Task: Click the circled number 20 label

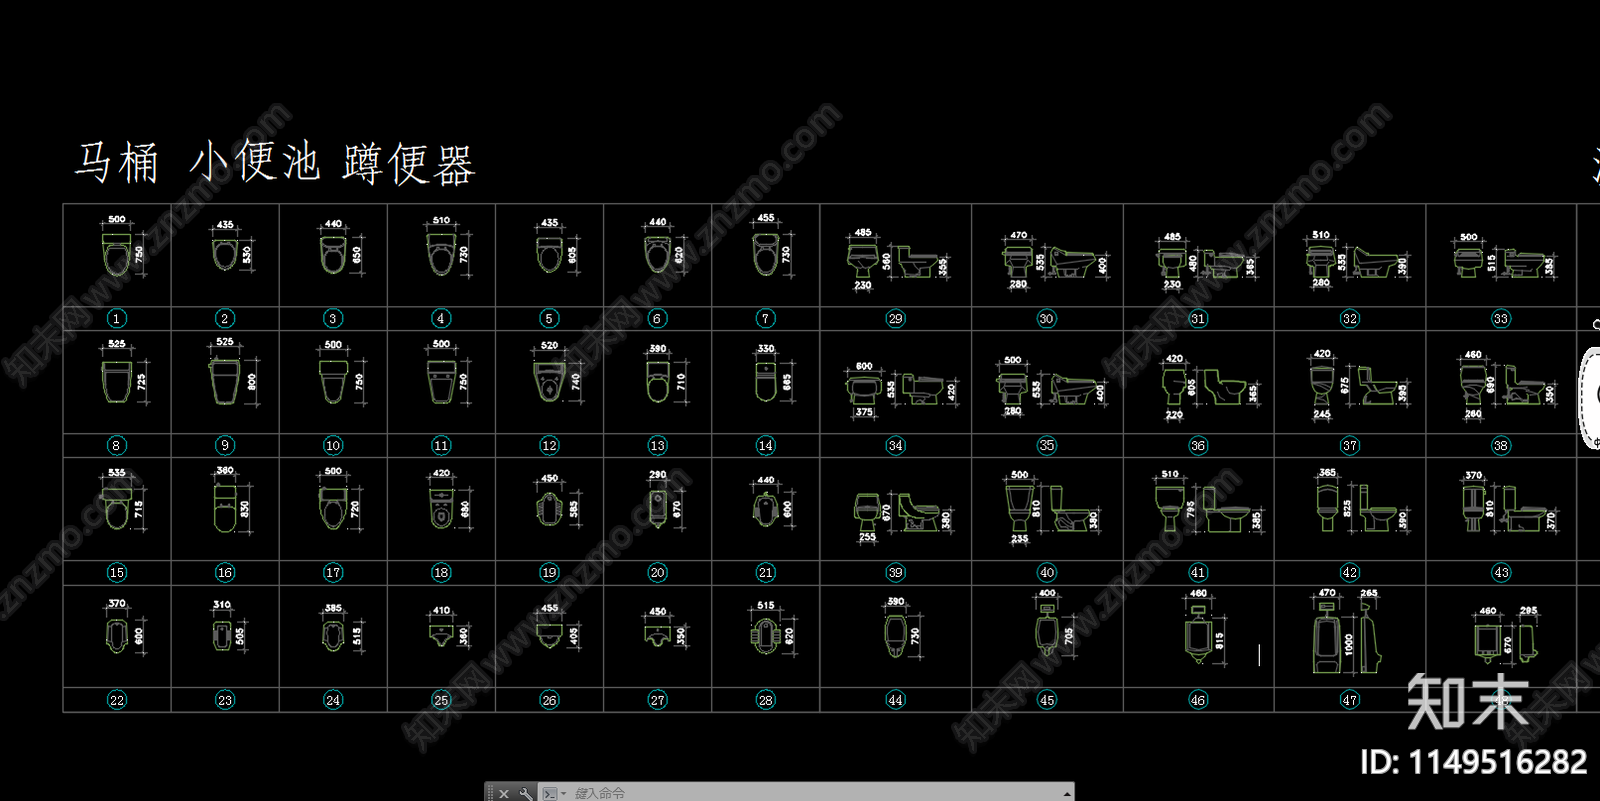Action: tap(657, 572)
